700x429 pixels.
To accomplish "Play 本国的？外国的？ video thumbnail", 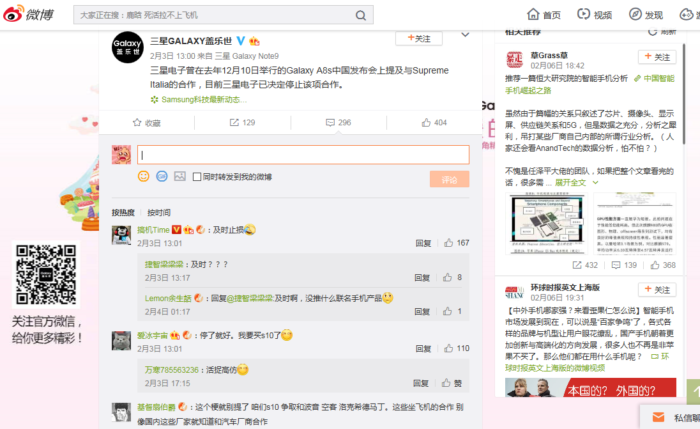I will pos(591,387).
